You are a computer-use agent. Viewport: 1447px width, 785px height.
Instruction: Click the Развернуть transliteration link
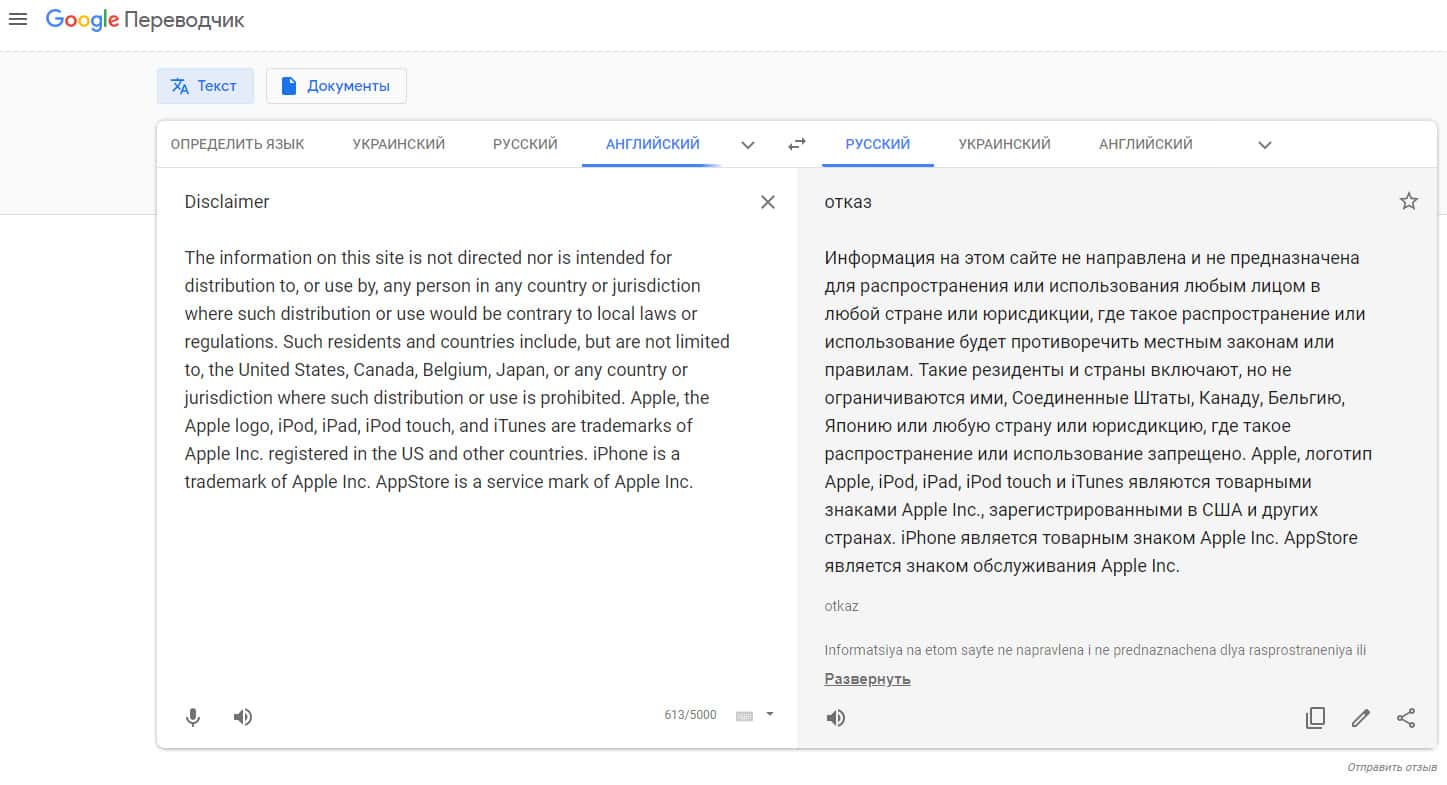867,679
